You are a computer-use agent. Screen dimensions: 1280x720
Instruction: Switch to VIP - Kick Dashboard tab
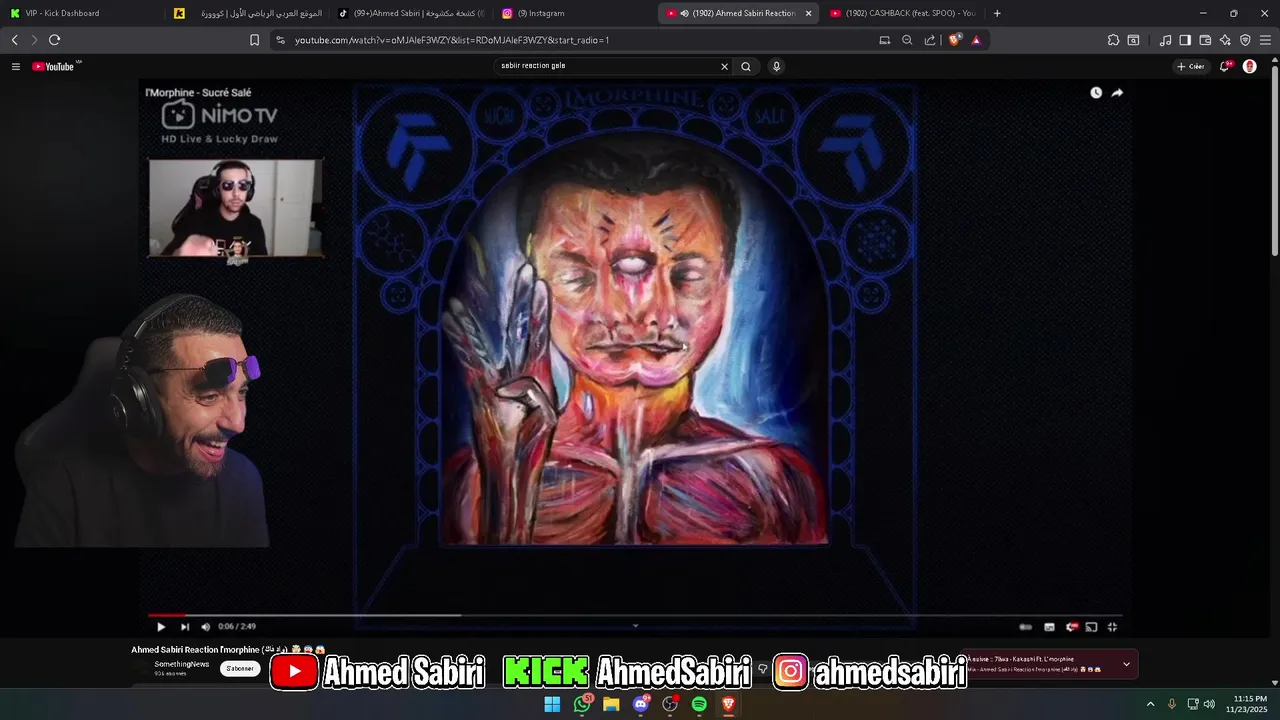[82, 13]
